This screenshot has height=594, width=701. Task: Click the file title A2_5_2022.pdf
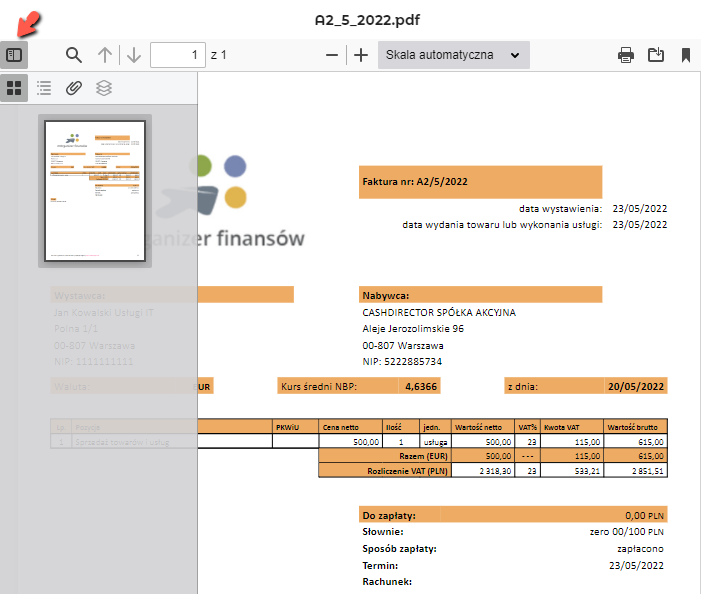(x=367, y=20)
